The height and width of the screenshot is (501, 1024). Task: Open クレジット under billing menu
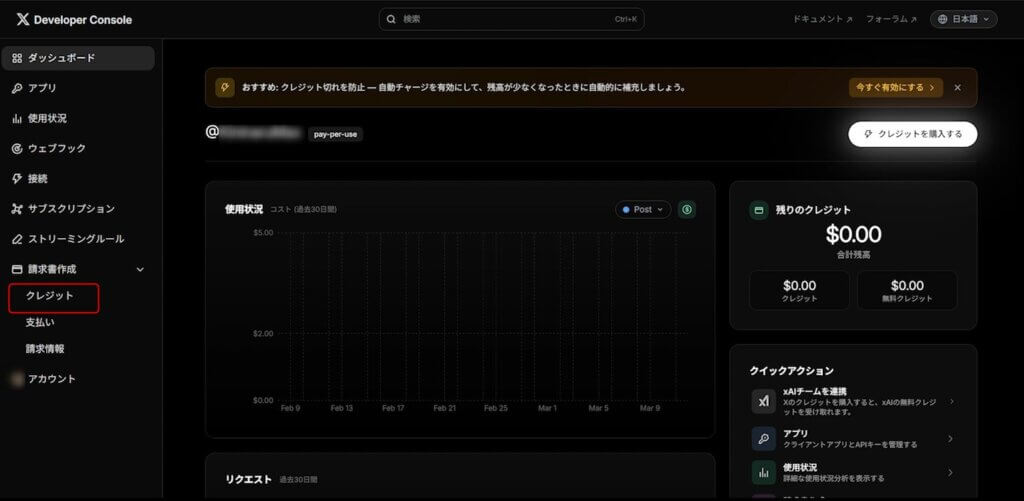(50, 296)
